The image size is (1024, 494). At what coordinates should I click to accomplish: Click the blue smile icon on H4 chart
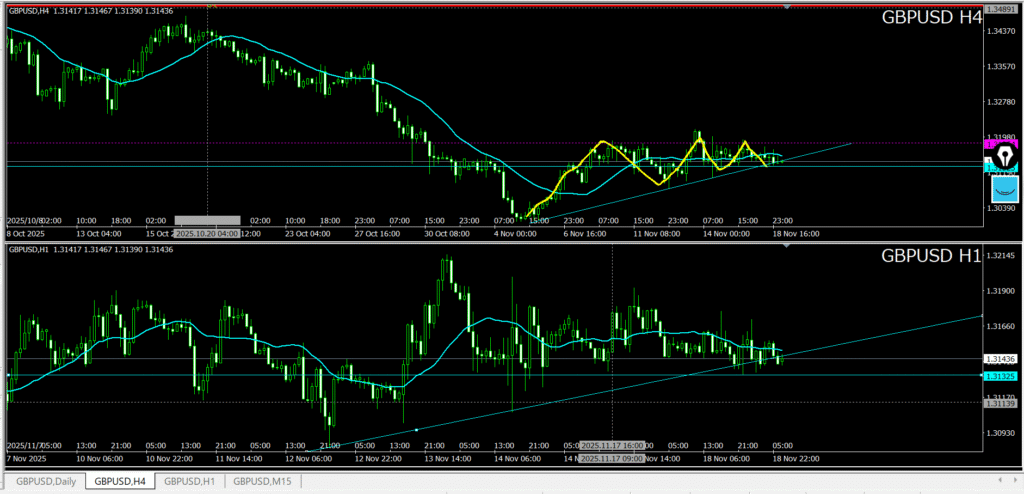(x=1004, y=190)
